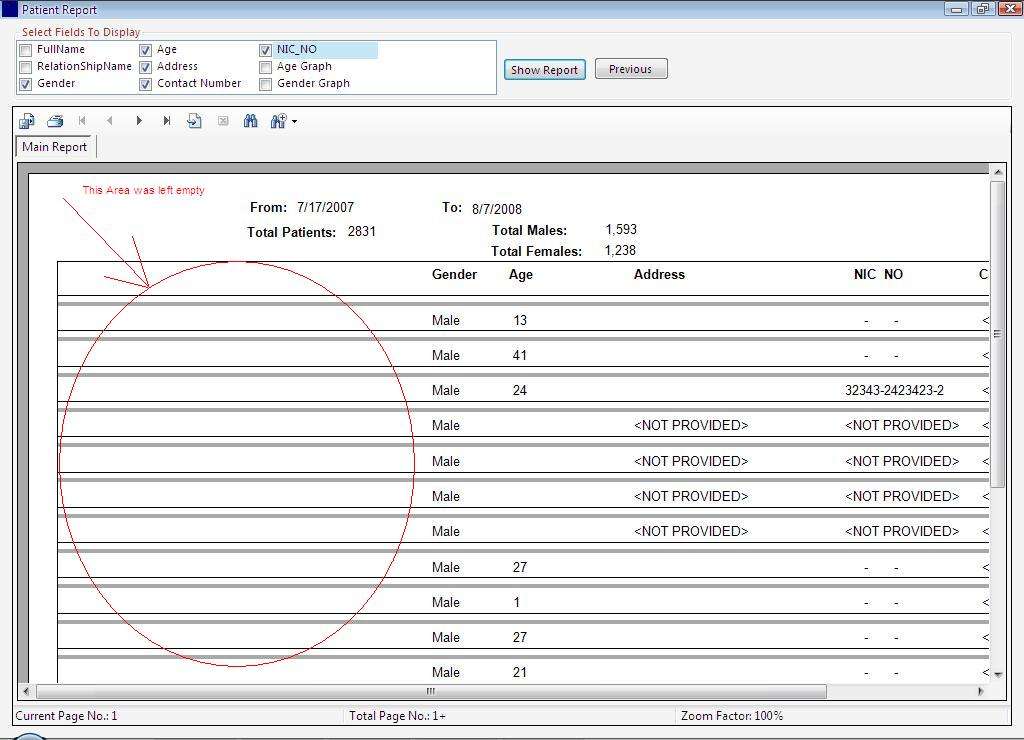Go to next page arrow

[x=138, y=121]
